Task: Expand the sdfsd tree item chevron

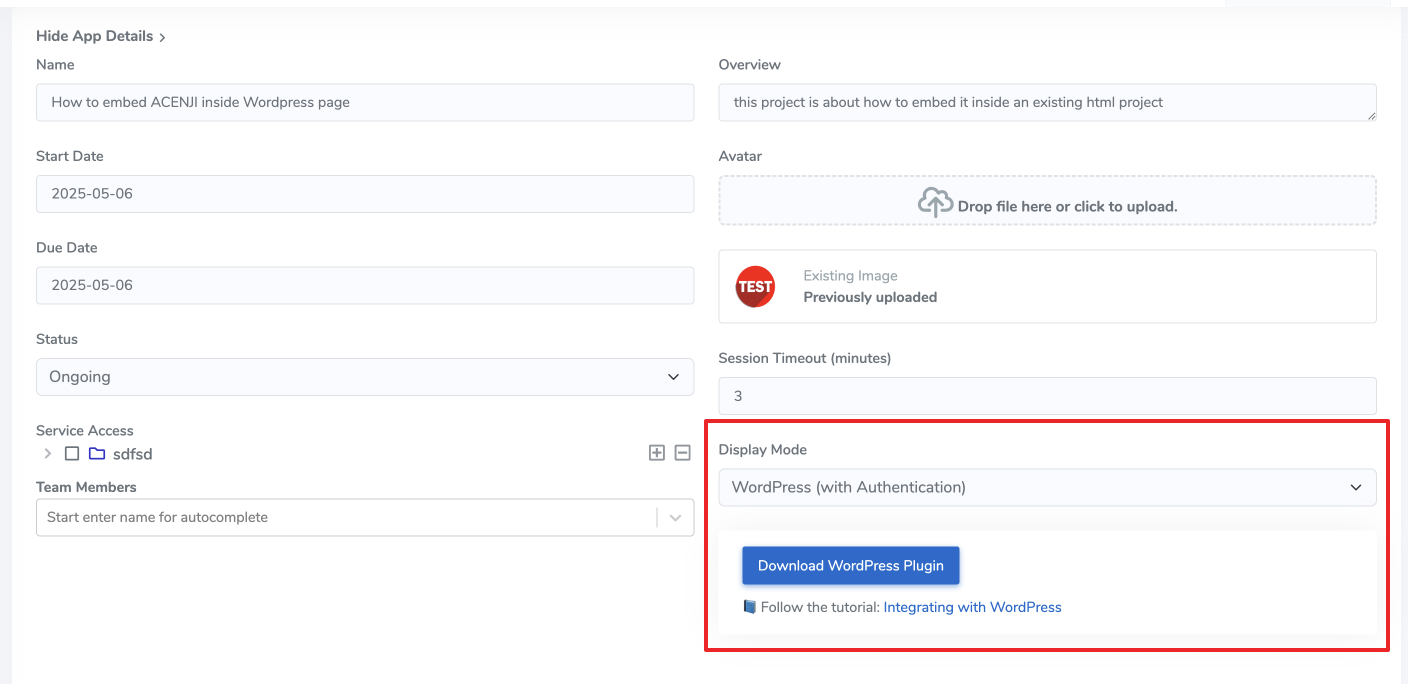Action: [x=47, y=453]
